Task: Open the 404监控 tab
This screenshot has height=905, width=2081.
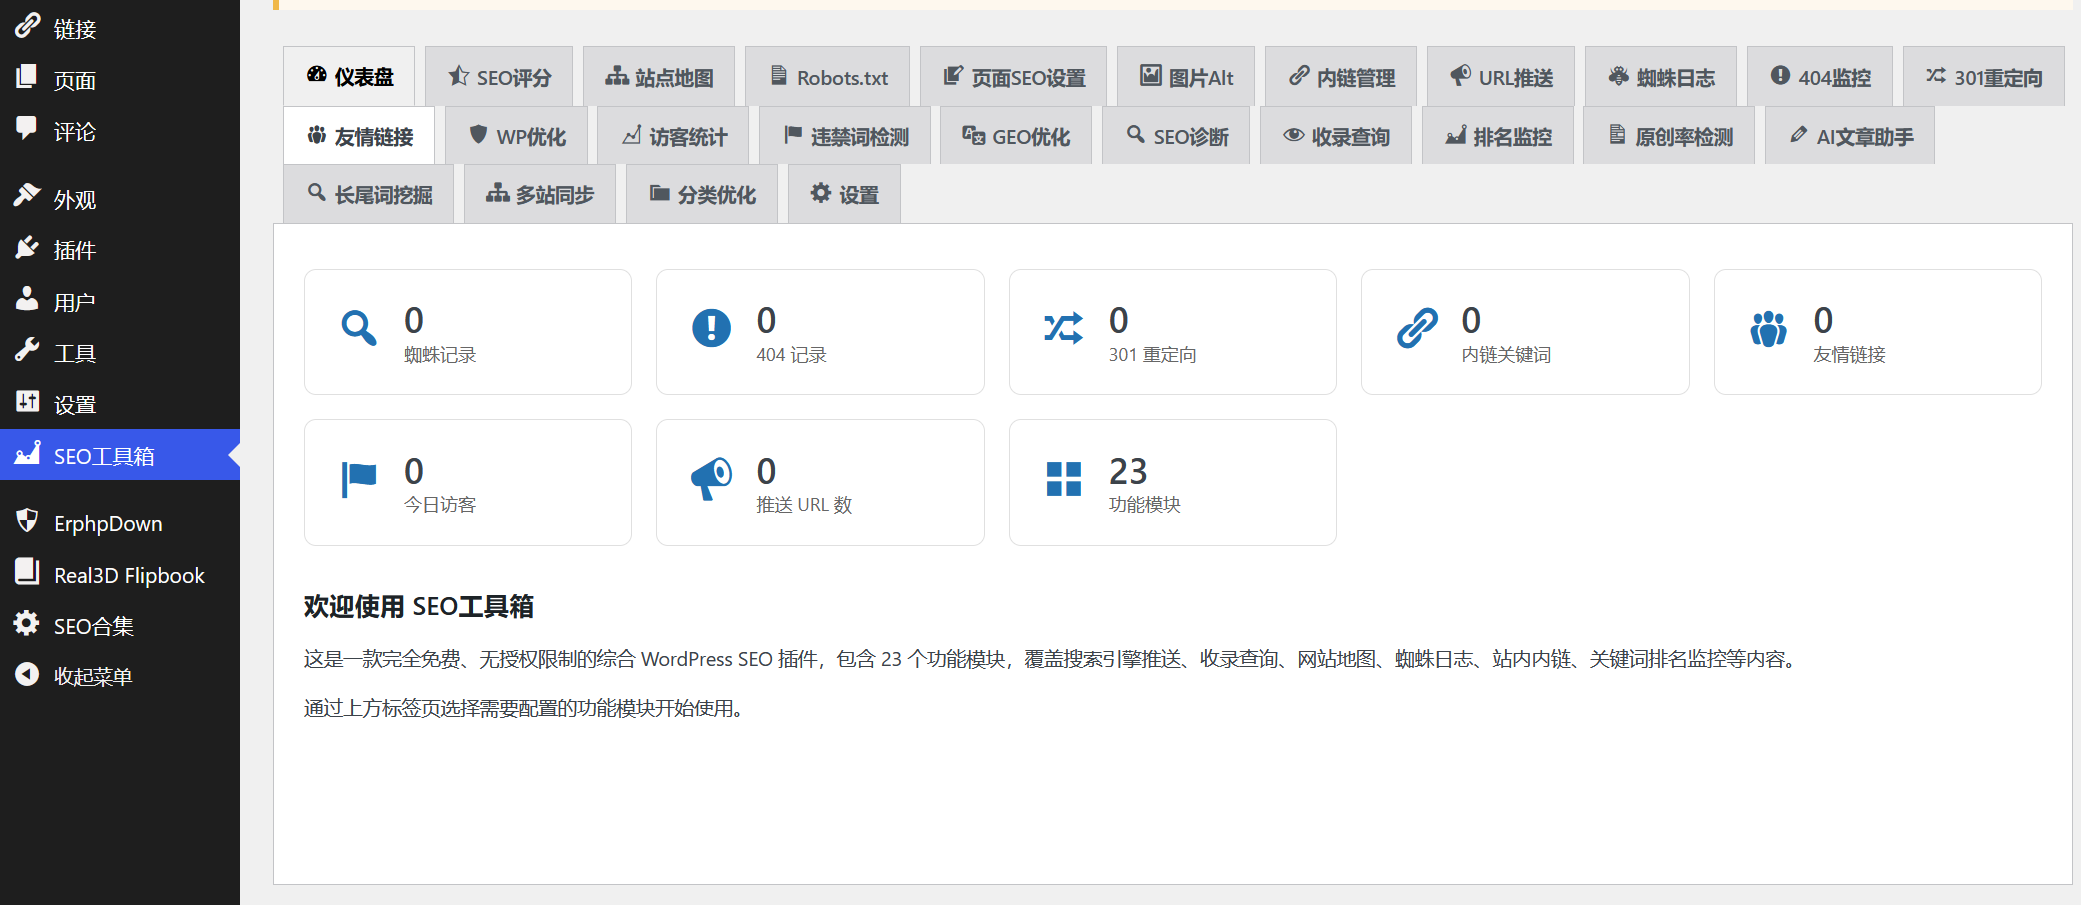Action: 1820,76
